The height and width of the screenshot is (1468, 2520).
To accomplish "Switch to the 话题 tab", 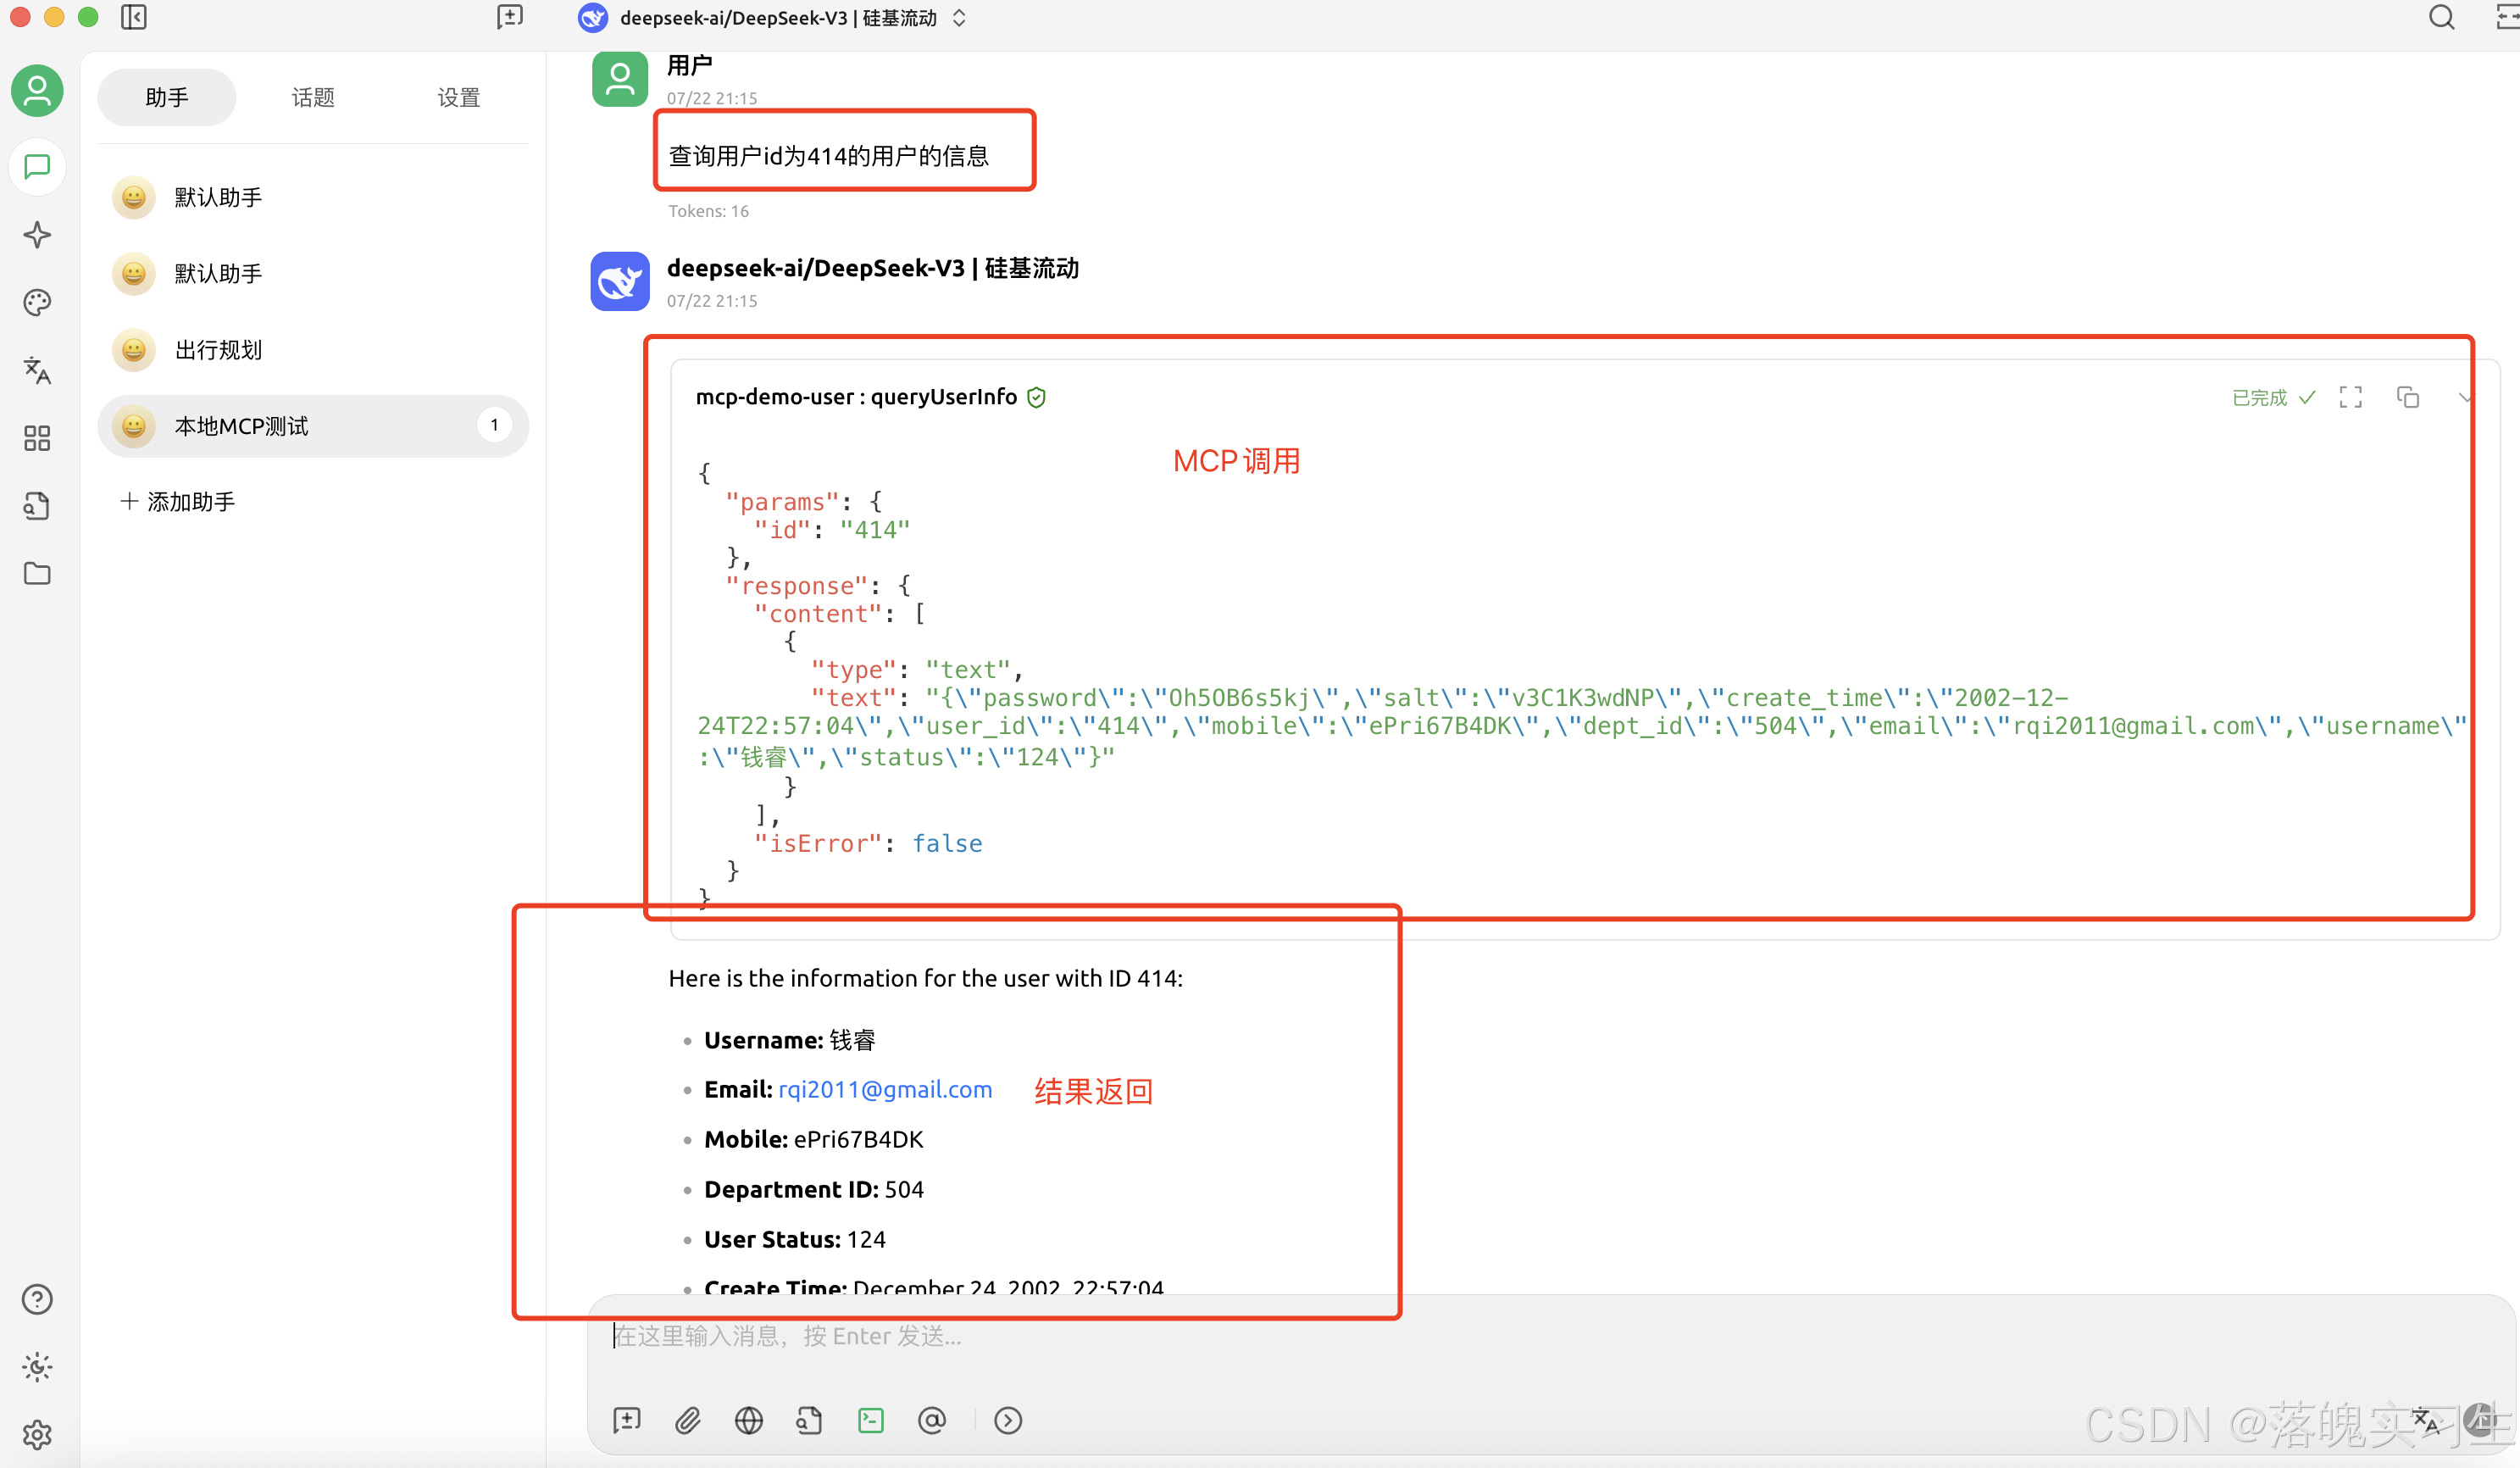I will coord(313,97).
